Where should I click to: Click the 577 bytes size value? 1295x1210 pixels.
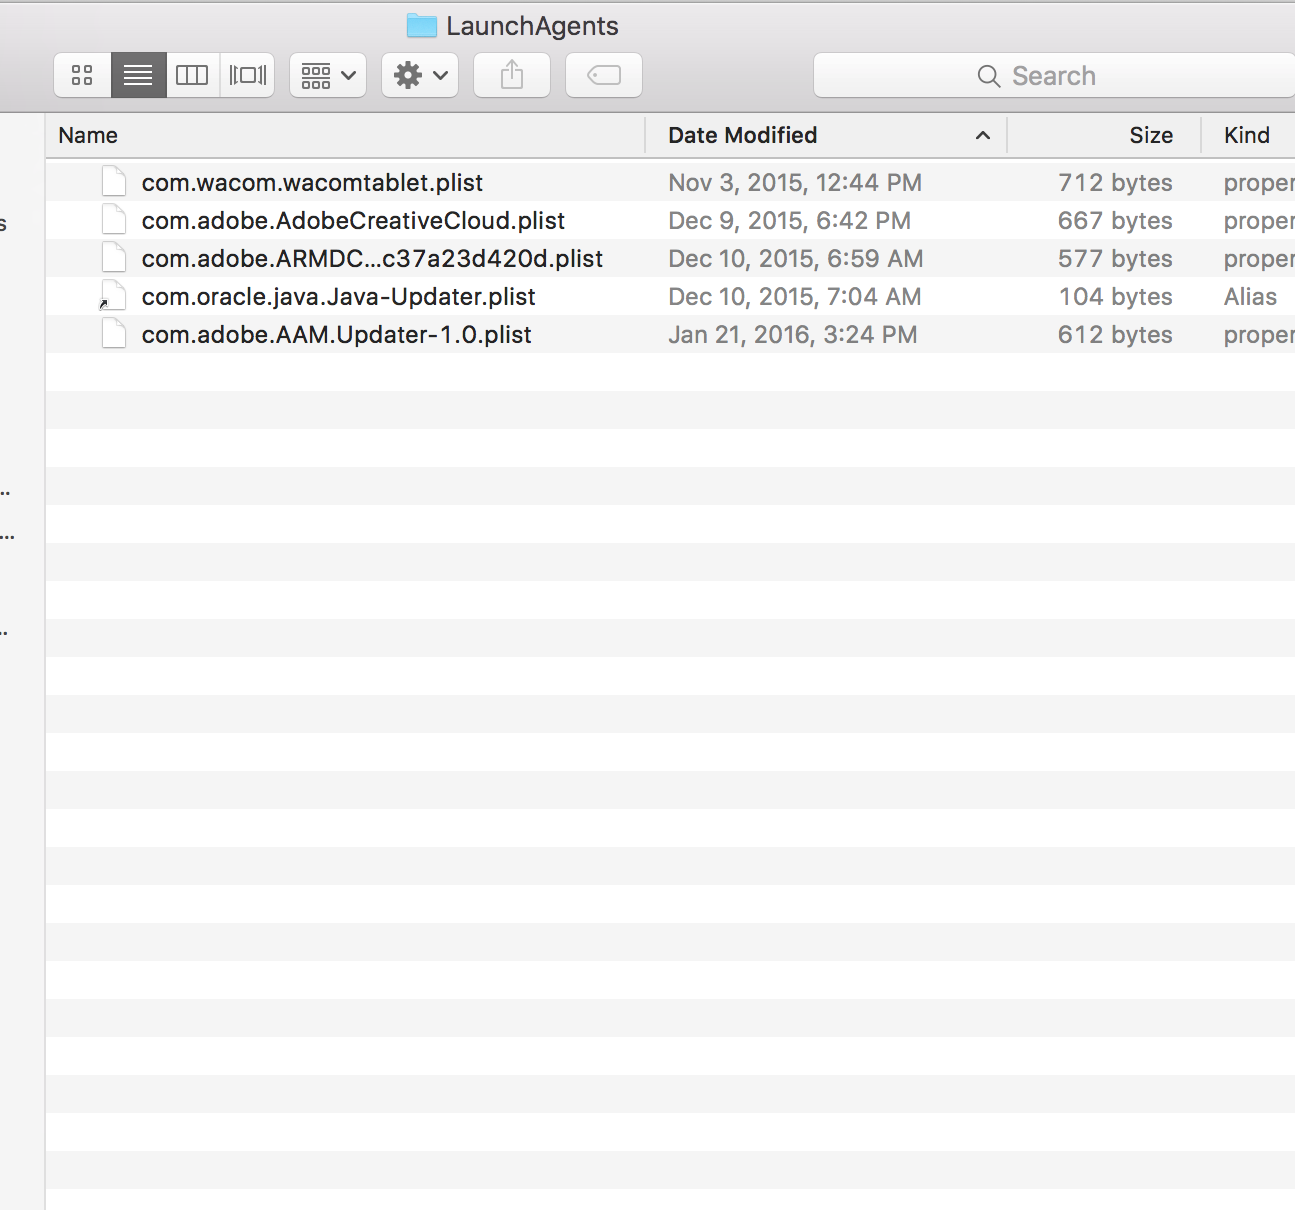click(x=1115, y=259)
